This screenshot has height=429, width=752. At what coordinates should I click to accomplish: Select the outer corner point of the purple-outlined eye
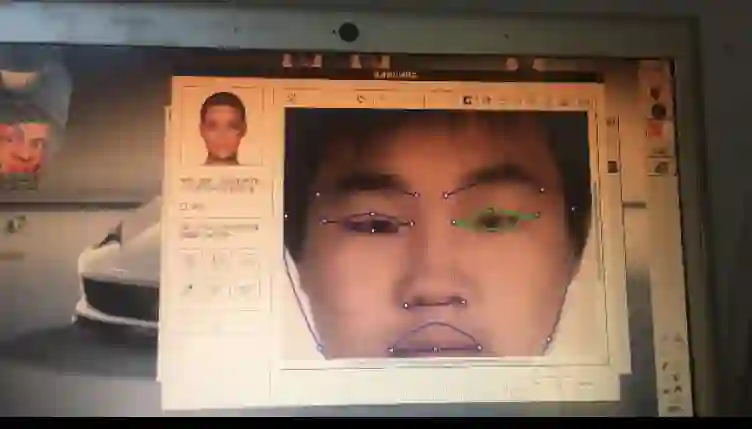(x=324, y=222)
